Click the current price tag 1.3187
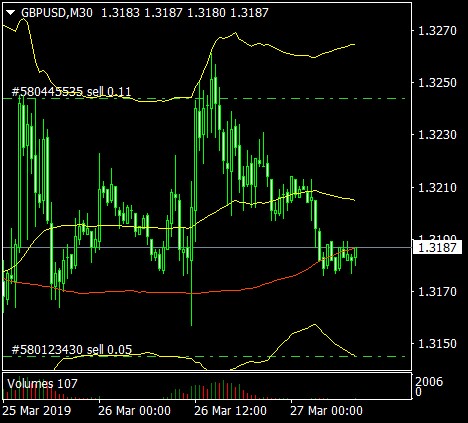The width and height of the screenshot is (468, 423). [437, 248]
